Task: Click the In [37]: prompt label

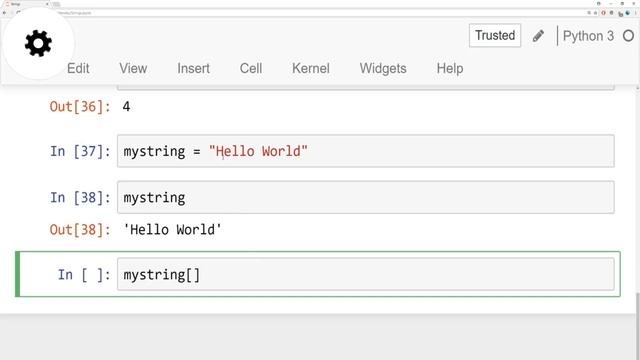Action: 80,151
